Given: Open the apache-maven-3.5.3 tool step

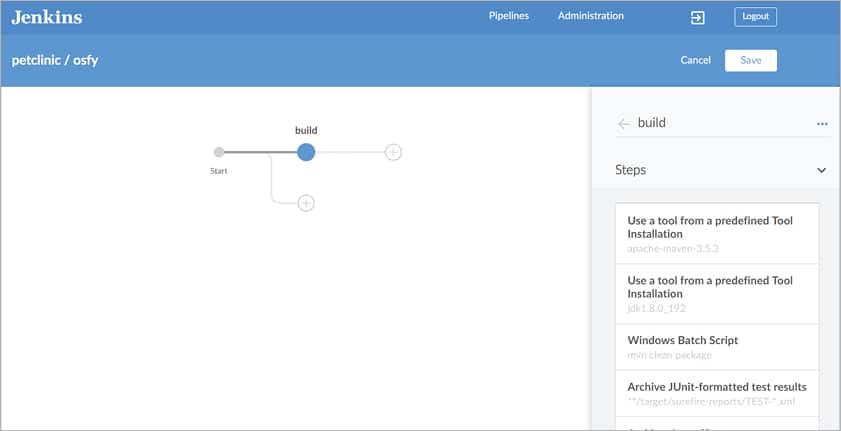Looking at the screenshot, I should pos(717,233).
